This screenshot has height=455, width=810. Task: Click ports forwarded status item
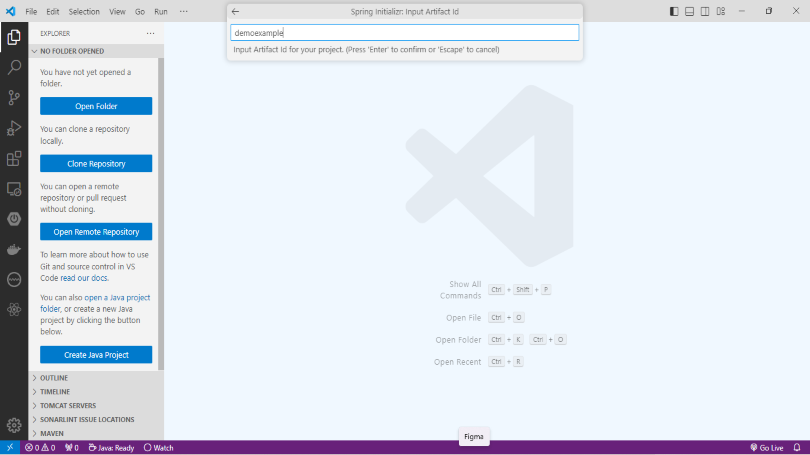click(x=72, y=448)
